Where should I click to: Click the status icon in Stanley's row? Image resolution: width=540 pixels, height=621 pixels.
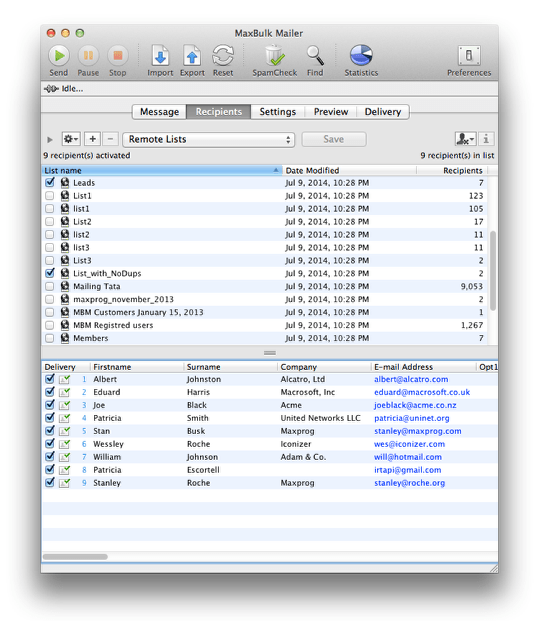coord(65,483)
